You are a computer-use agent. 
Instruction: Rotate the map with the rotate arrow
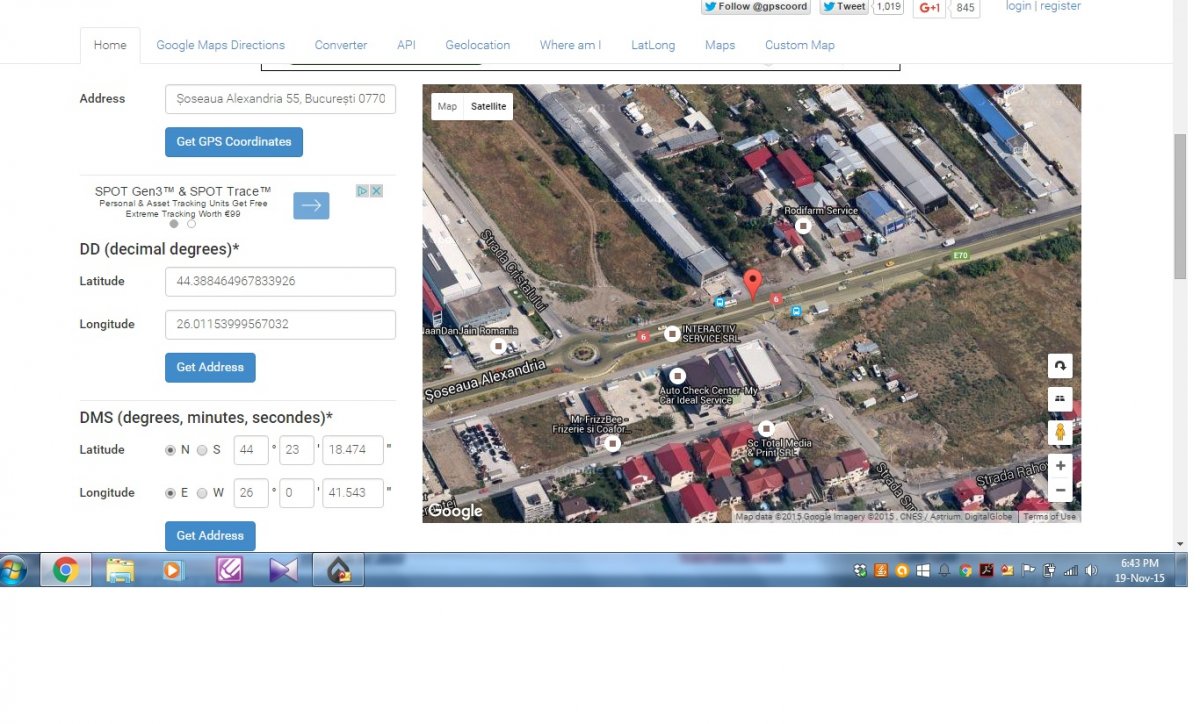[1060, 366]
